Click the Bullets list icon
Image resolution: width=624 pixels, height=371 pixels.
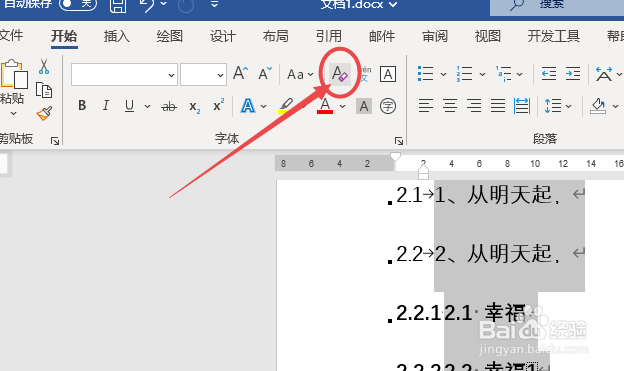[425, 74]
